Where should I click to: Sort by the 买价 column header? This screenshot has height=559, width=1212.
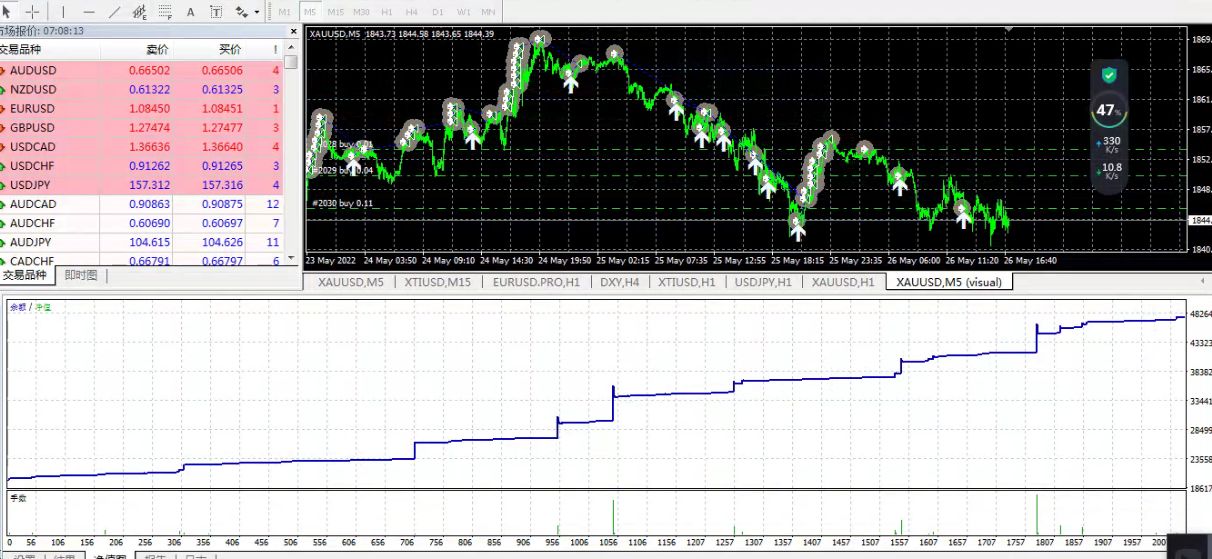[x=210, y=49]
